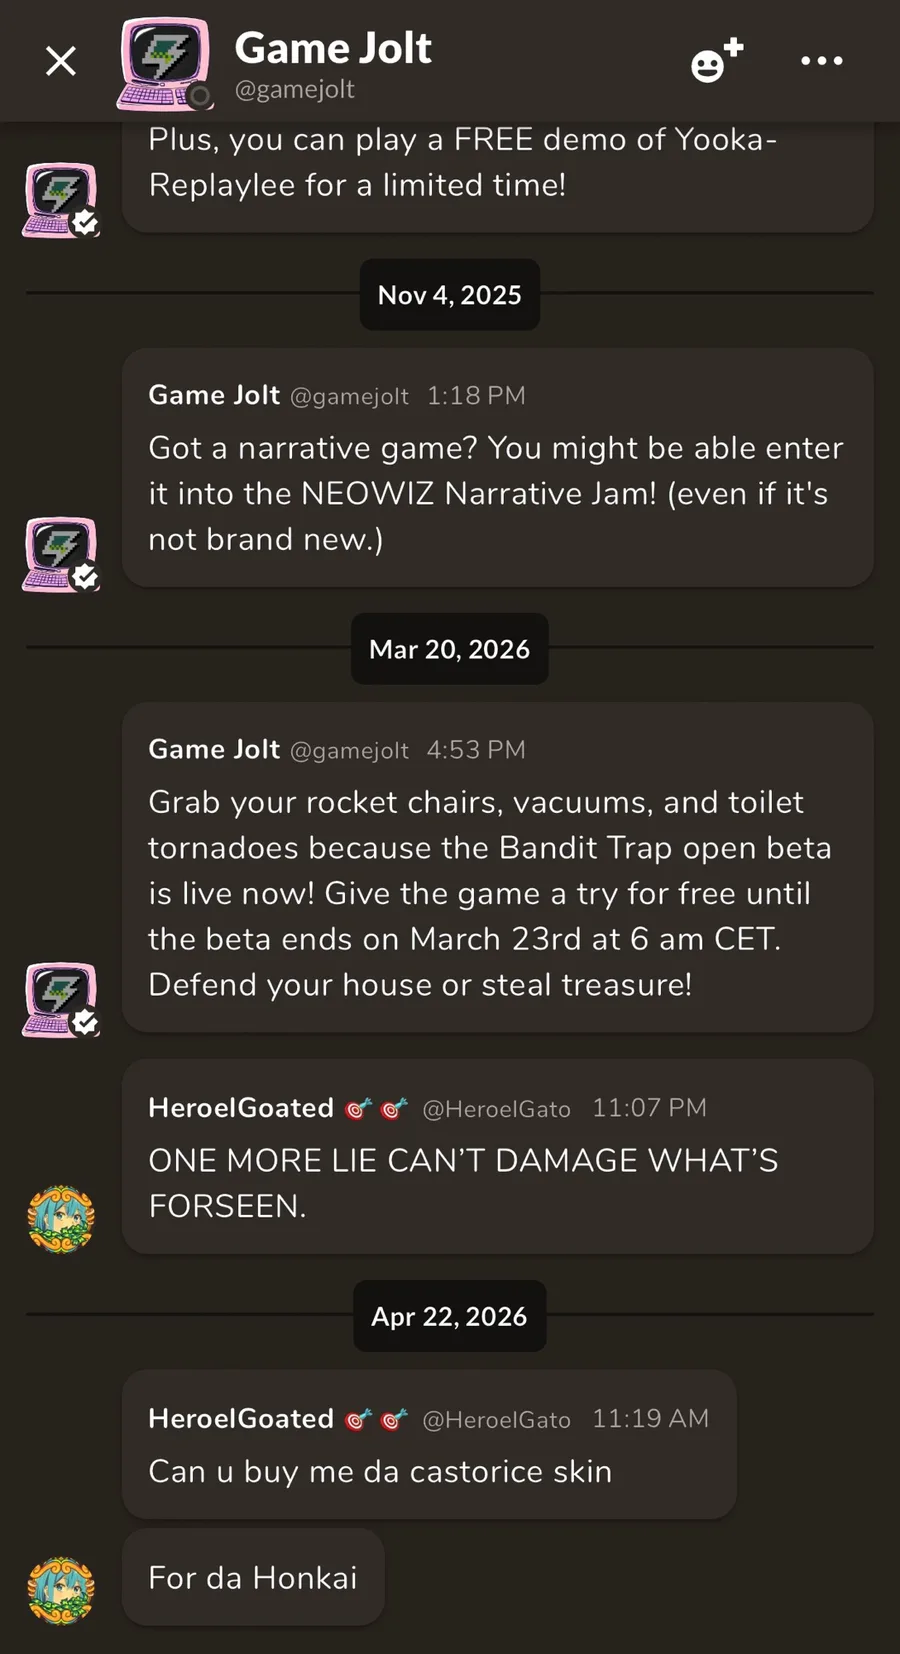
Task: Tap the @HeroelGato handle on 11:19 AM message
Action: pos(496,1419)
